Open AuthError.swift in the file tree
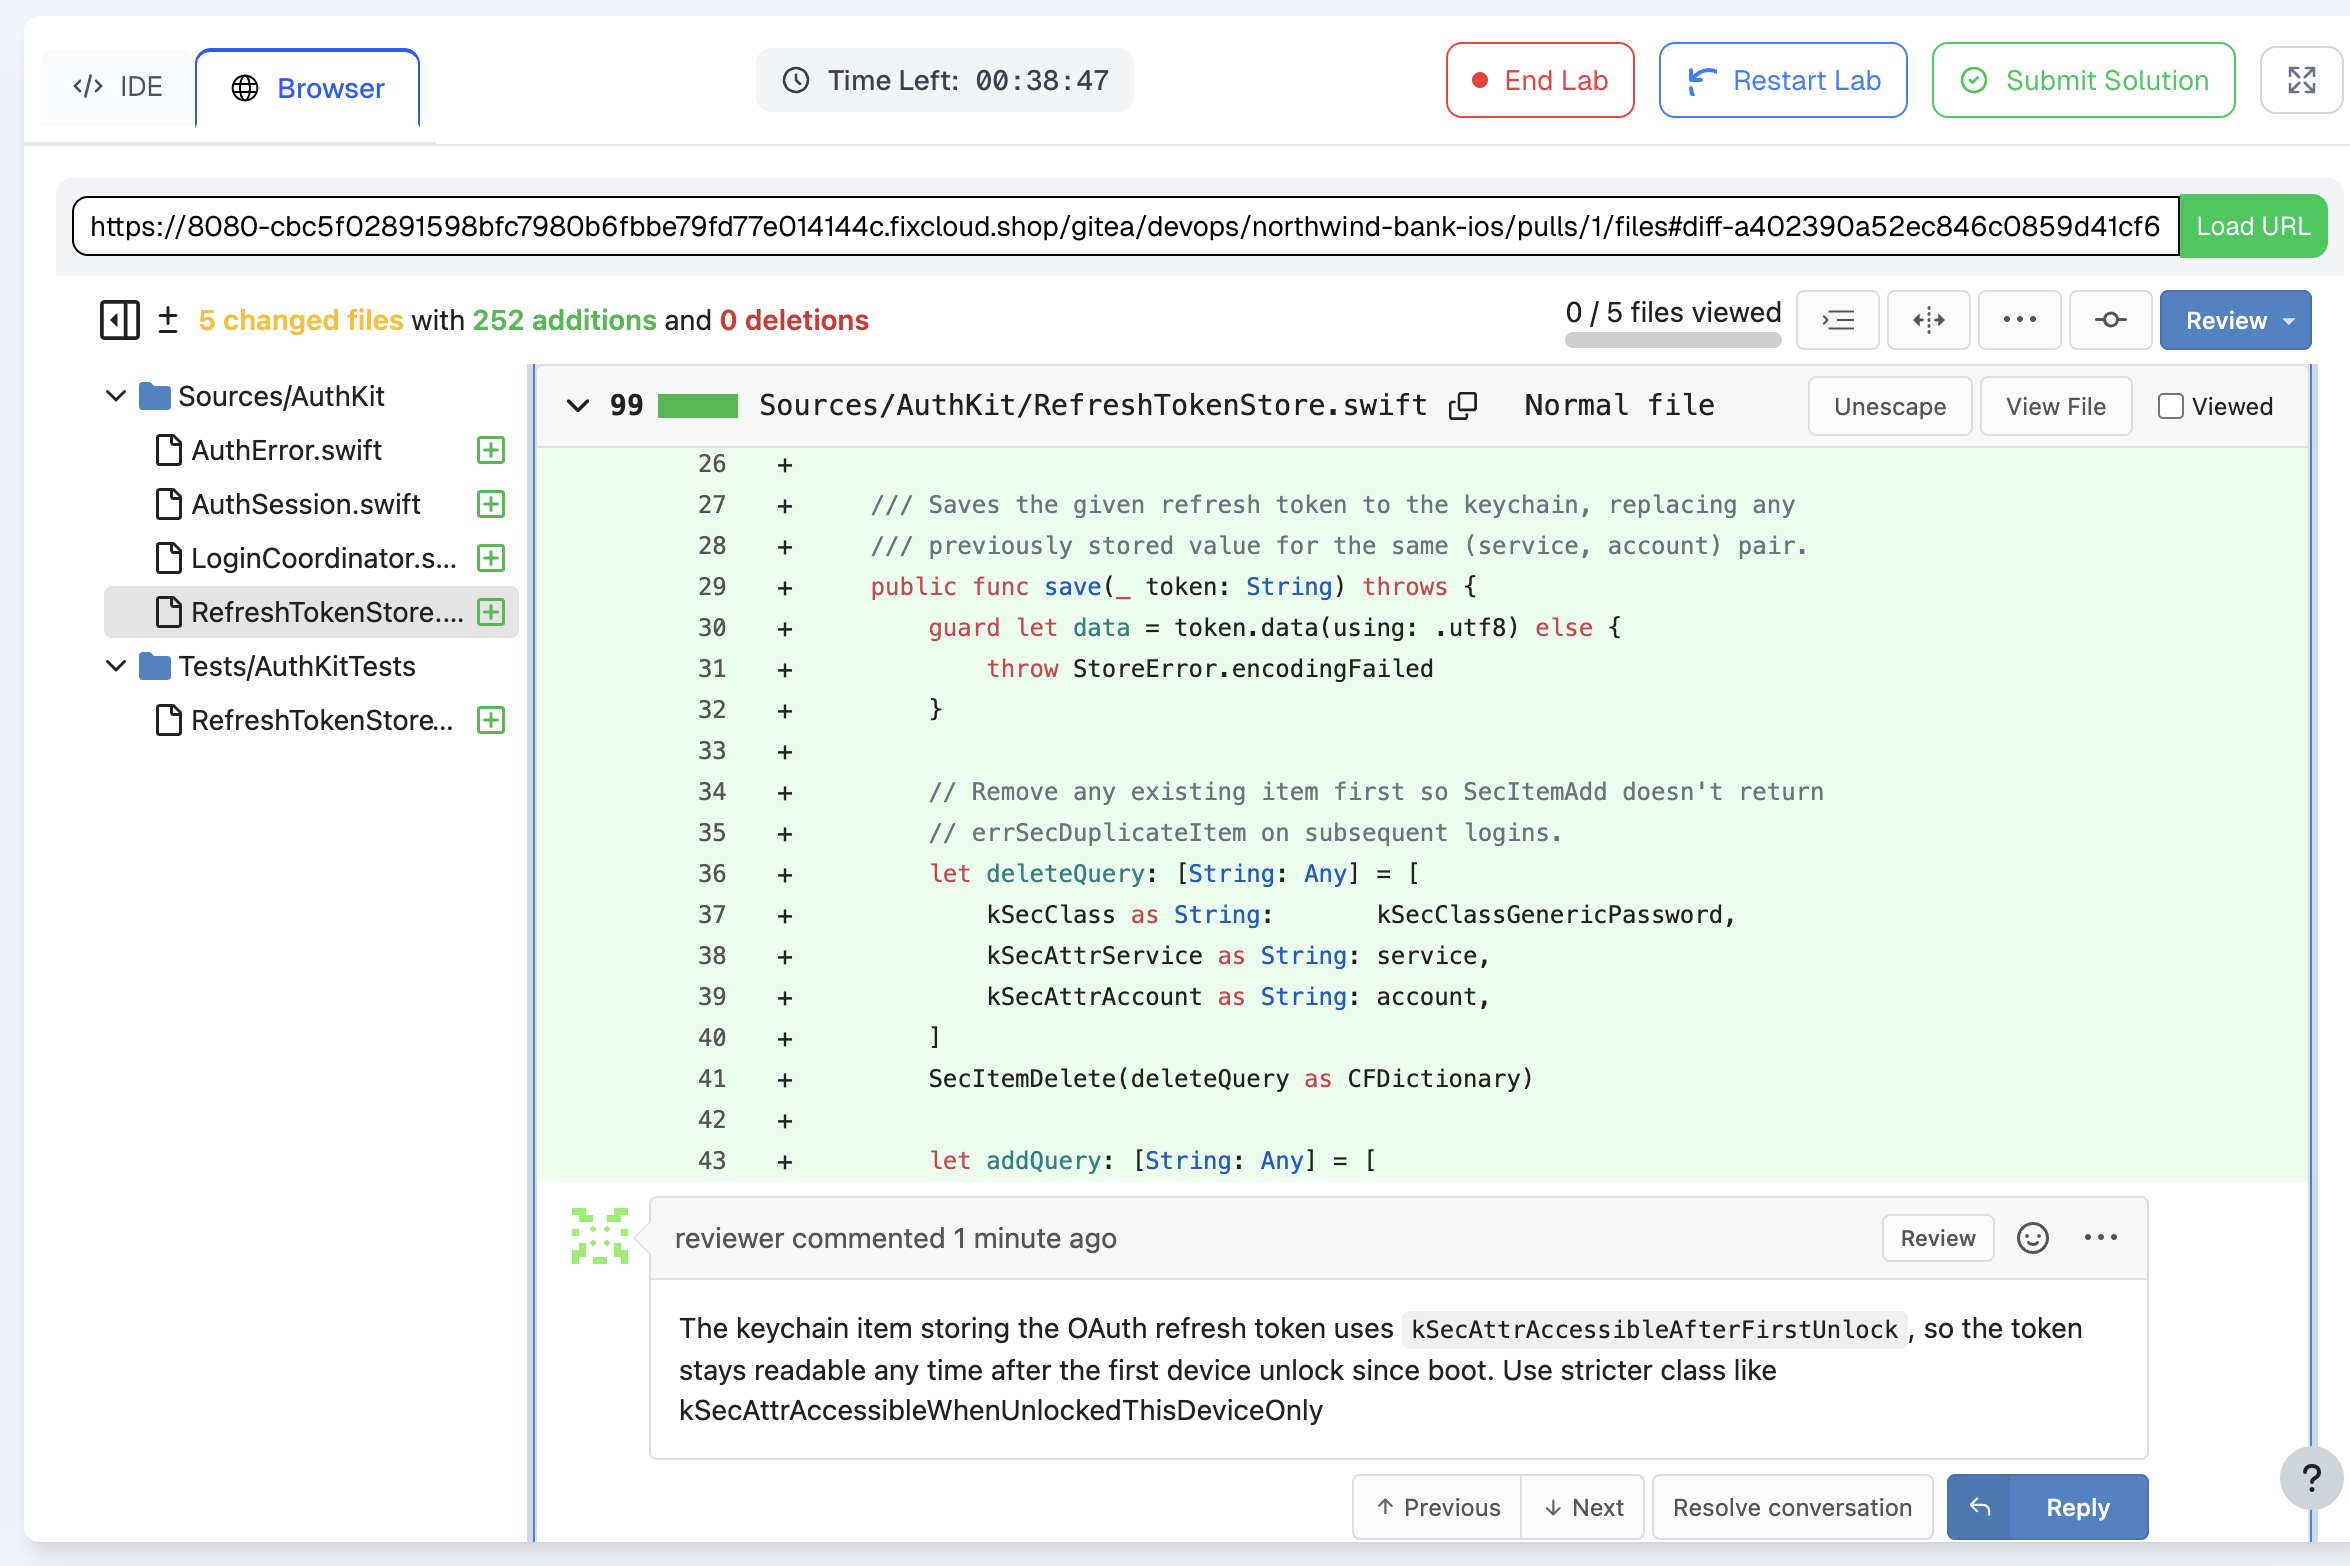 pos(286,450)
